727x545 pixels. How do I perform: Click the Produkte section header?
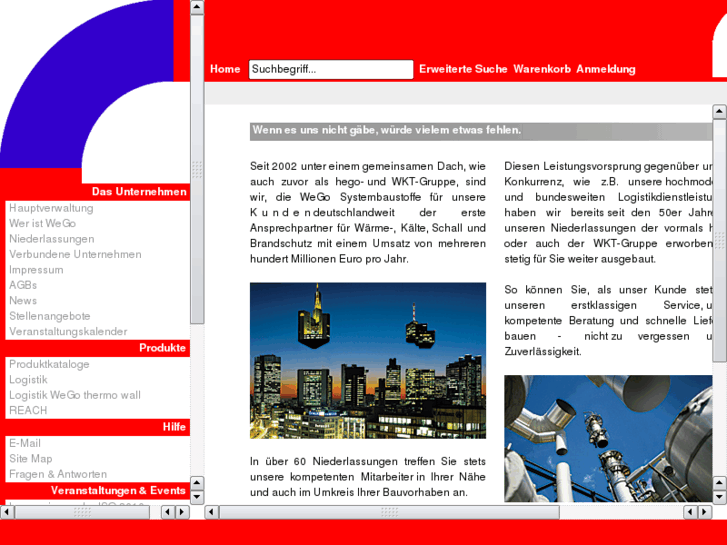162,348
